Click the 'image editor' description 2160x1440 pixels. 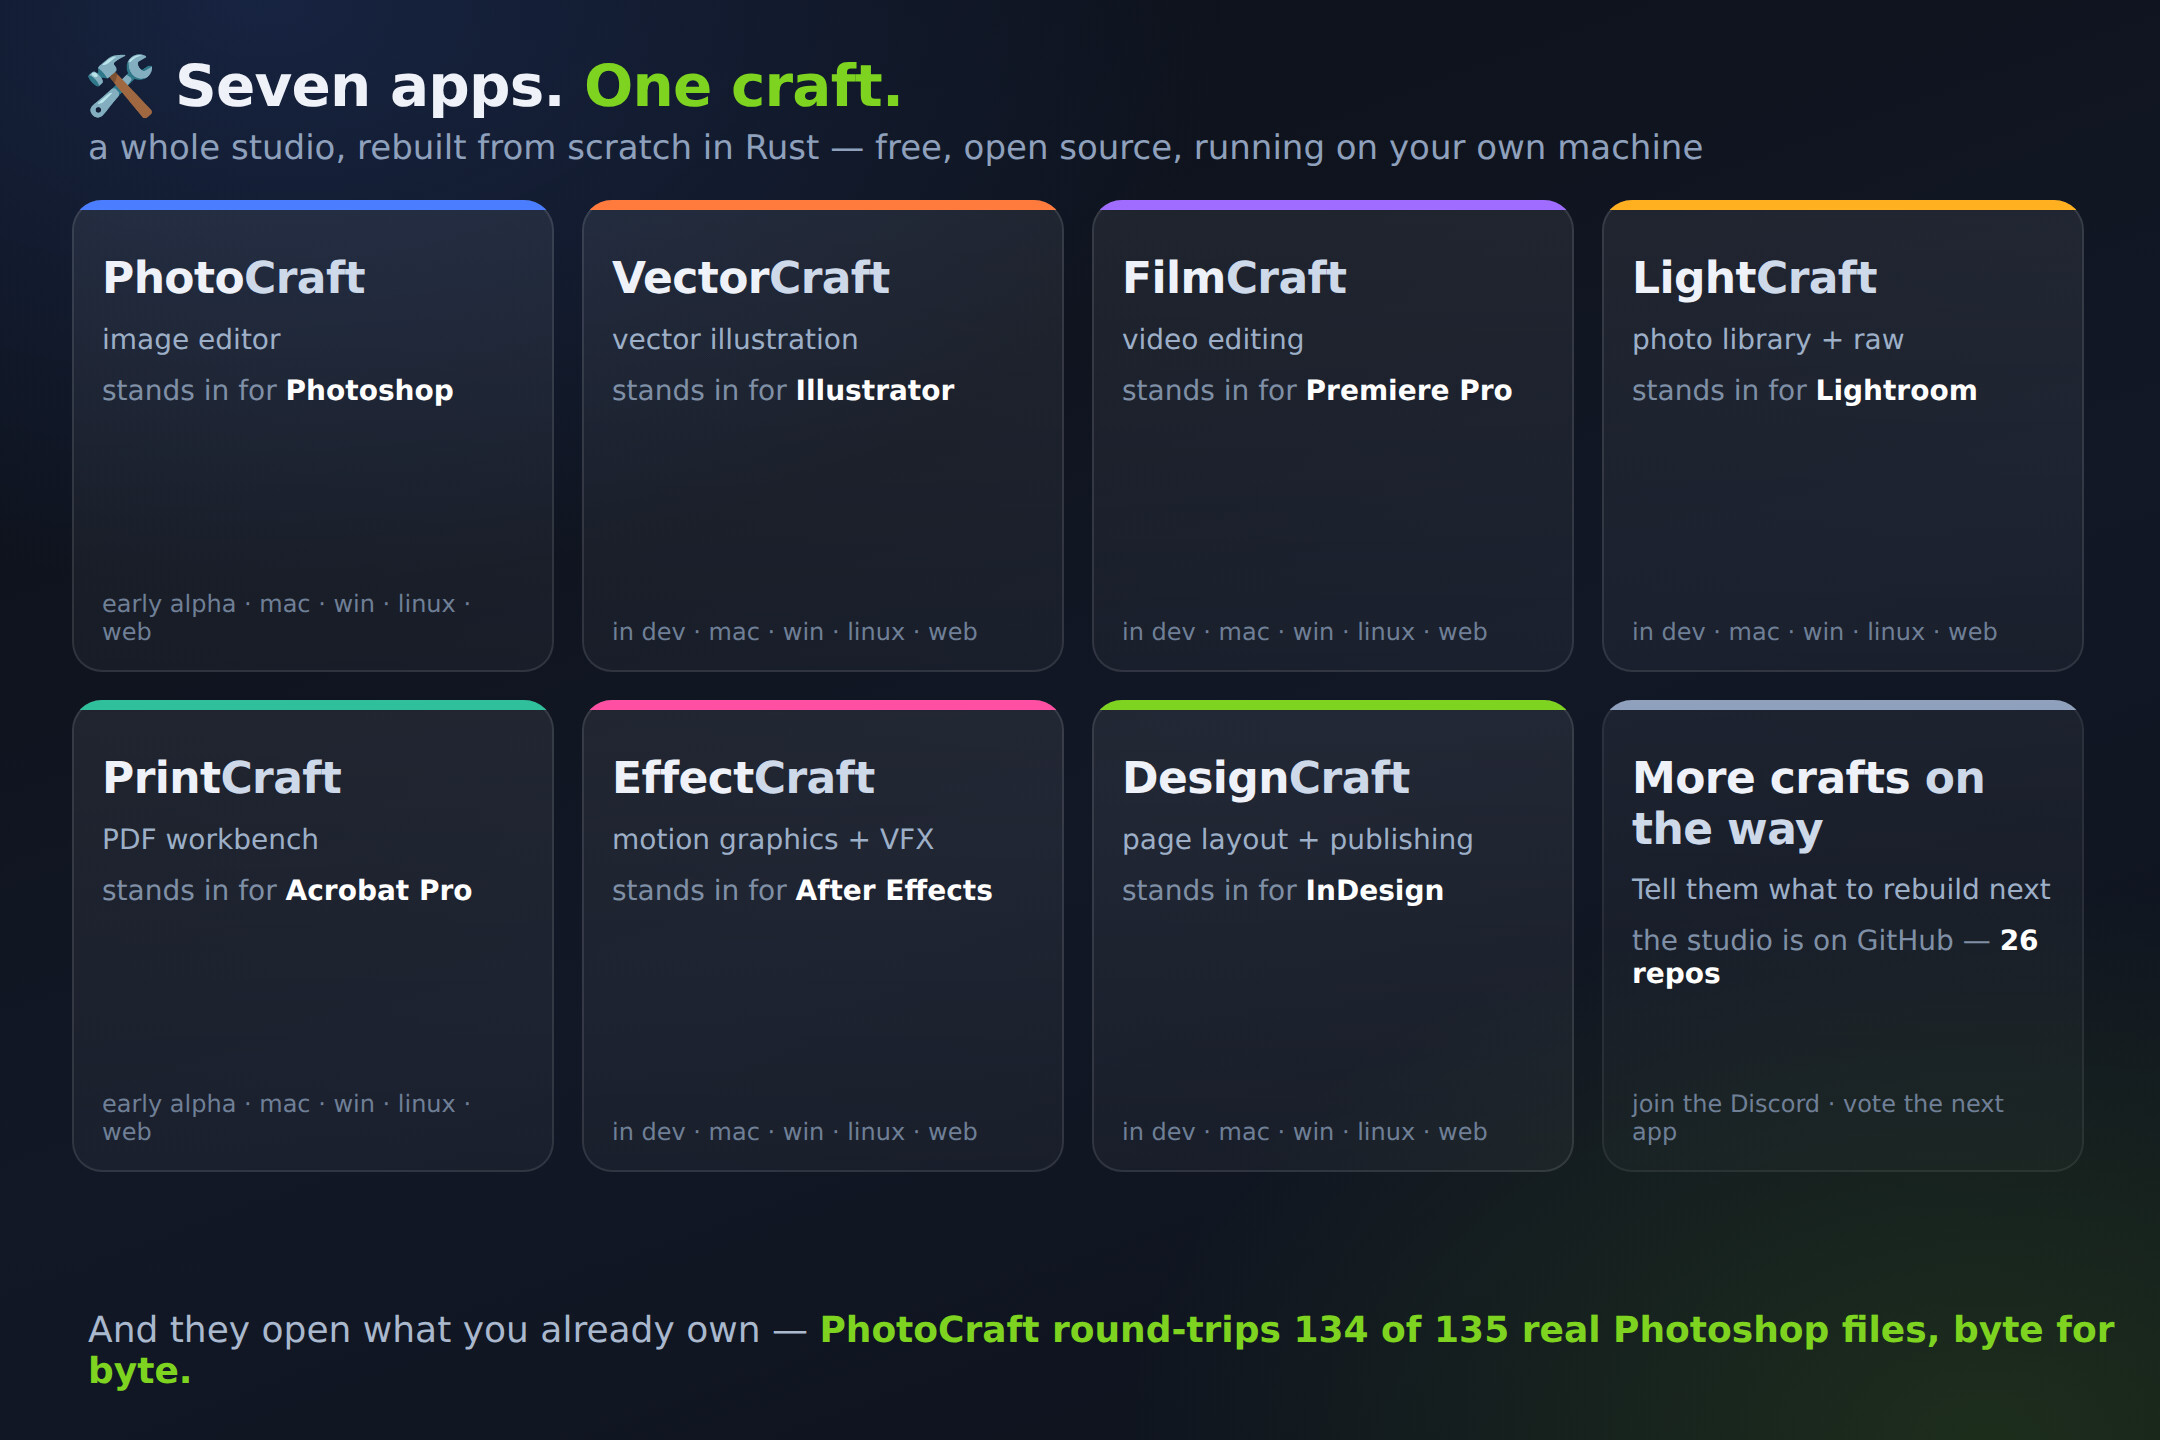[x=191, y=340]
